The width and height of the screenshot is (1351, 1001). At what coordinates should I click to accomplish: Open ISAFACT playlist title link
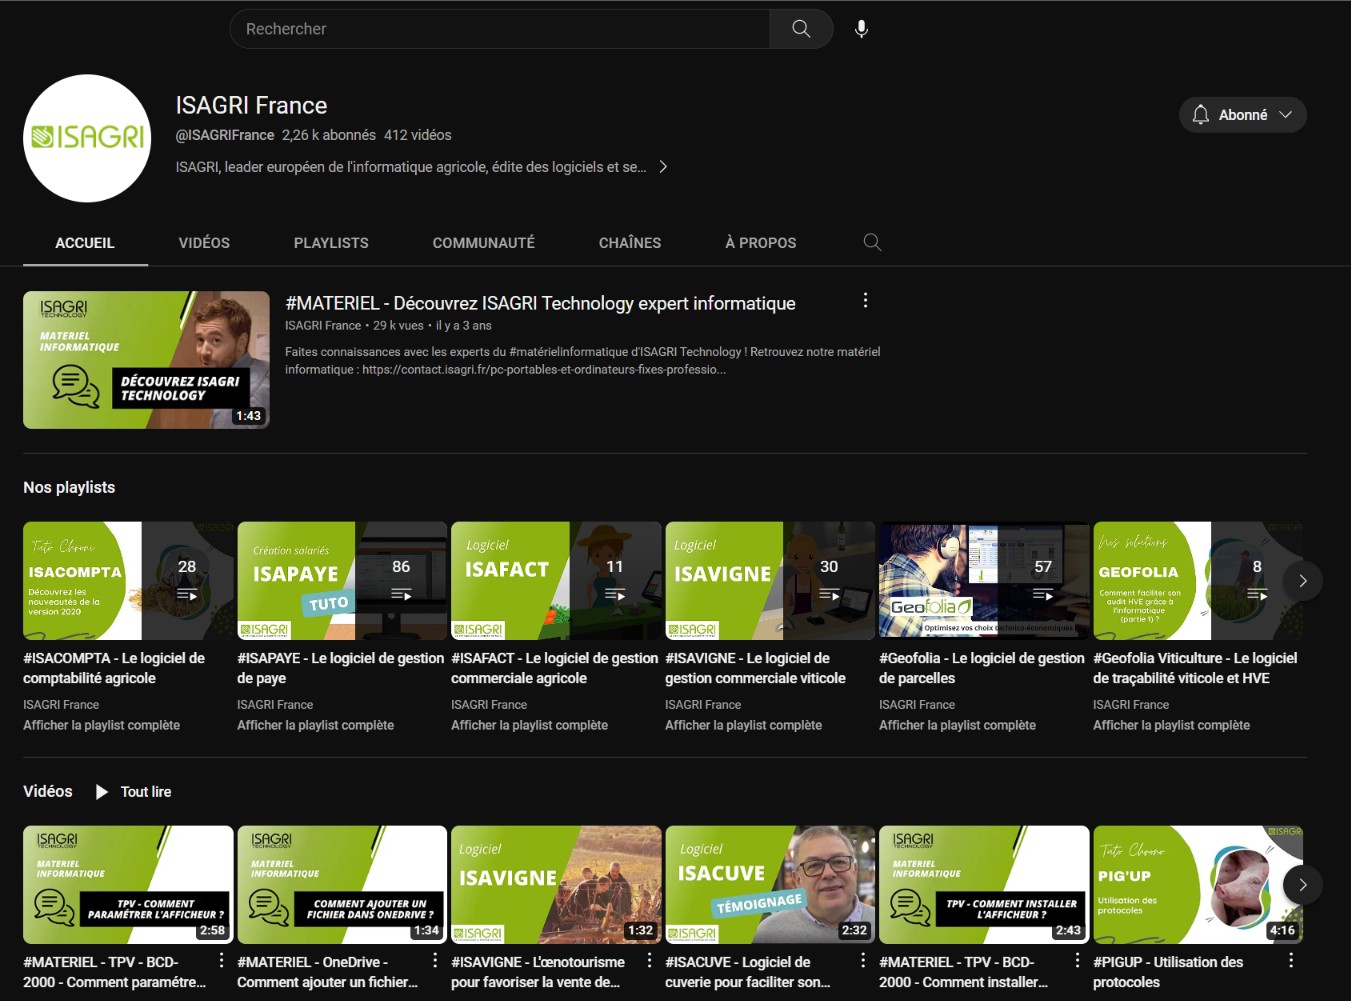(x=554, y=668)
